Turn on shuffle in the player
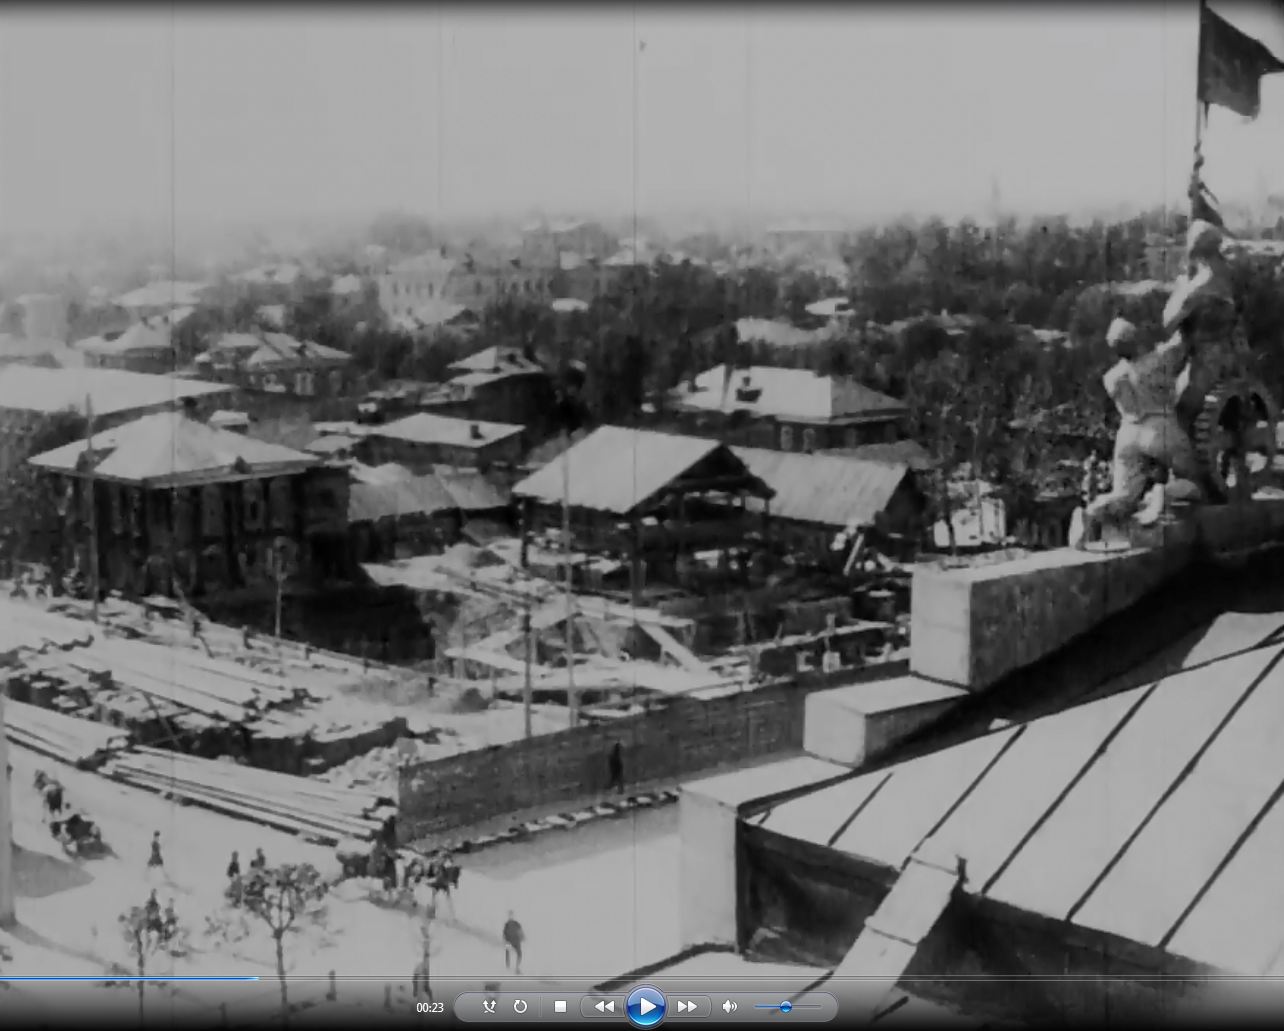The image size is (1284, 1031). (x=489, y=1007)
